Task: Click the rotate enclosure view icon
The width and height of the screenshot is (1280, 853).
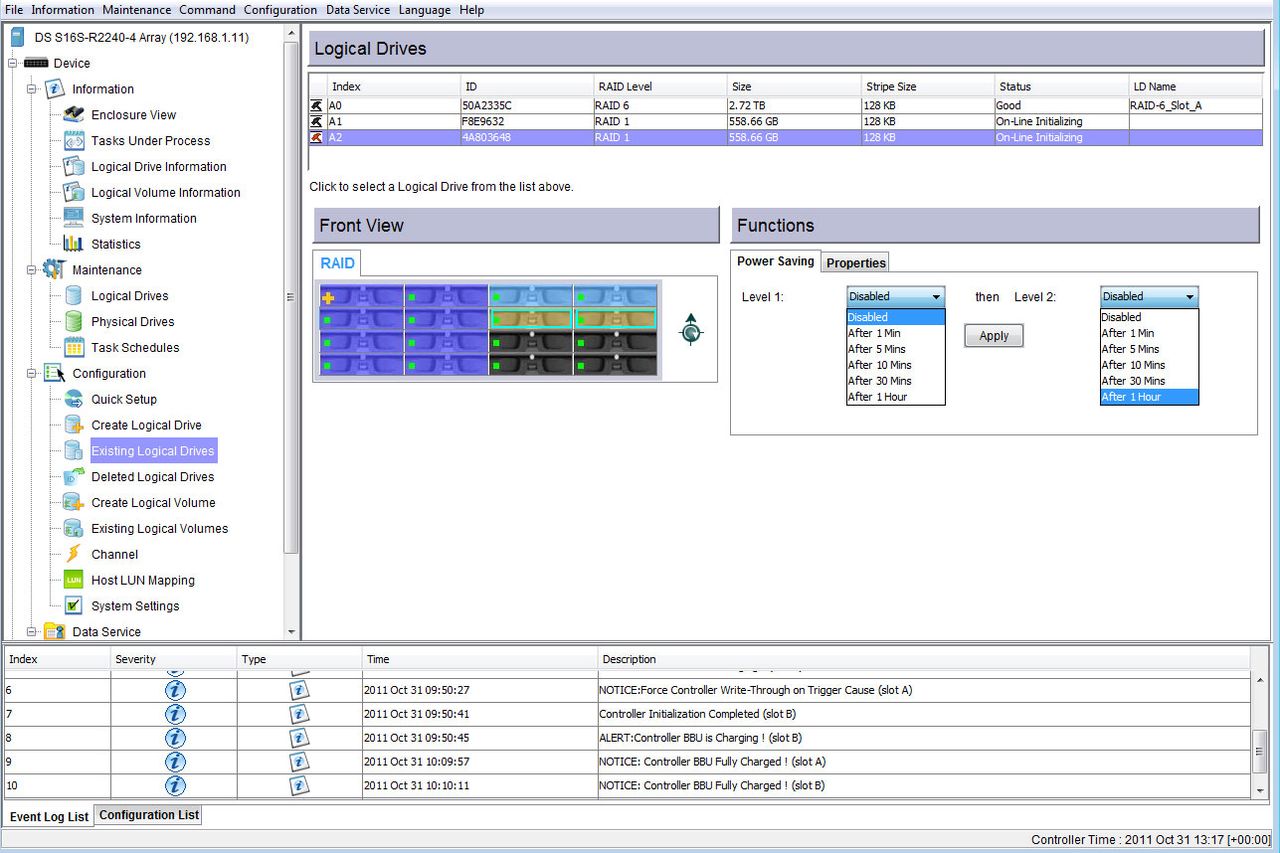Action: pos(690,329)
